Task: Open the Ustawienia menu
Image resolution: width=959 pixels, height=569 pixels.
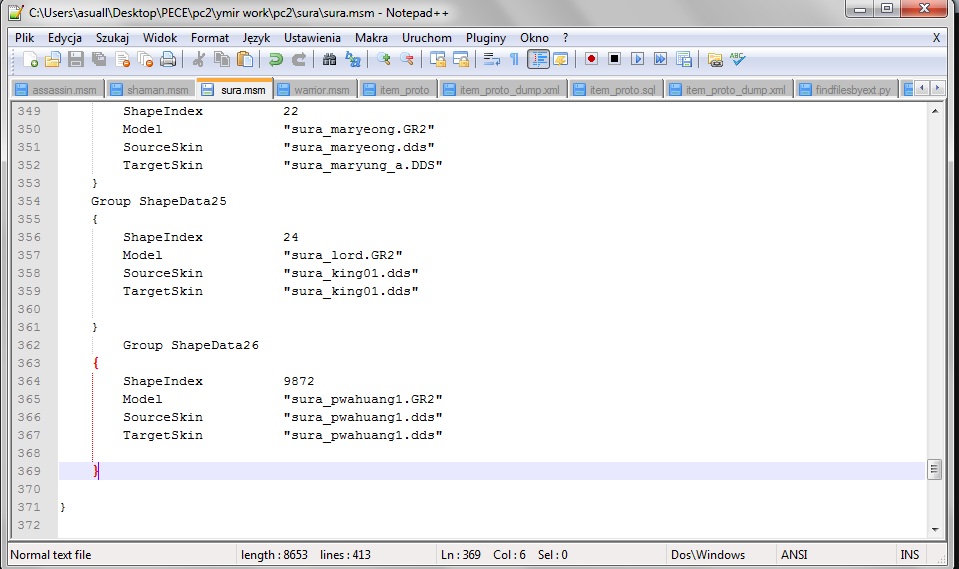Action: (312, 38)
